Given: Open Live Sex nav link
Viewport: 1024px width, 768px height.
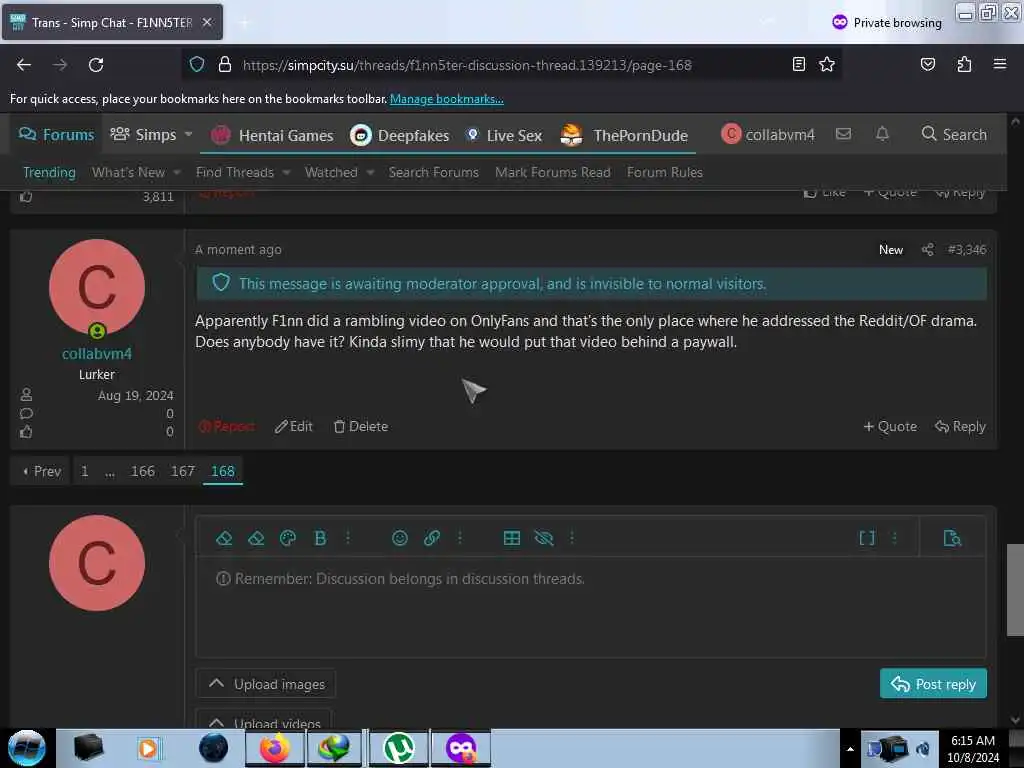Looking at the screenshot, I should tap(504, 135).
